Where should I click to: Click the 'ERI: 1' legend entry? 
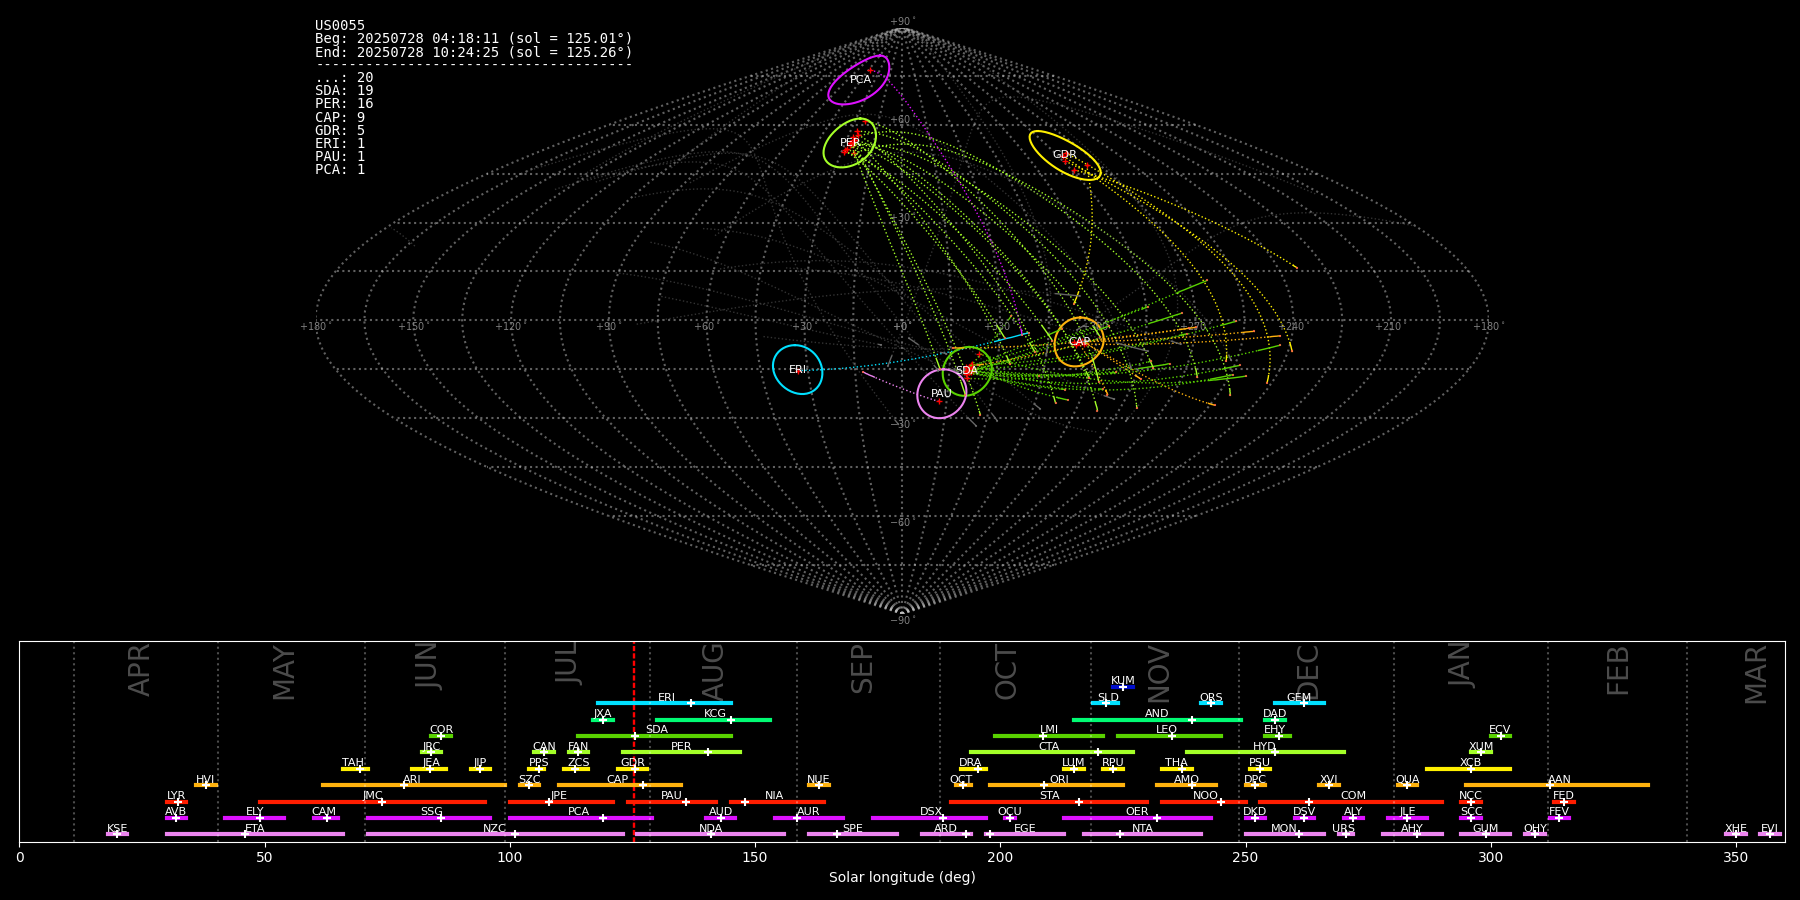pyautogui.click(x=340, y=144)
